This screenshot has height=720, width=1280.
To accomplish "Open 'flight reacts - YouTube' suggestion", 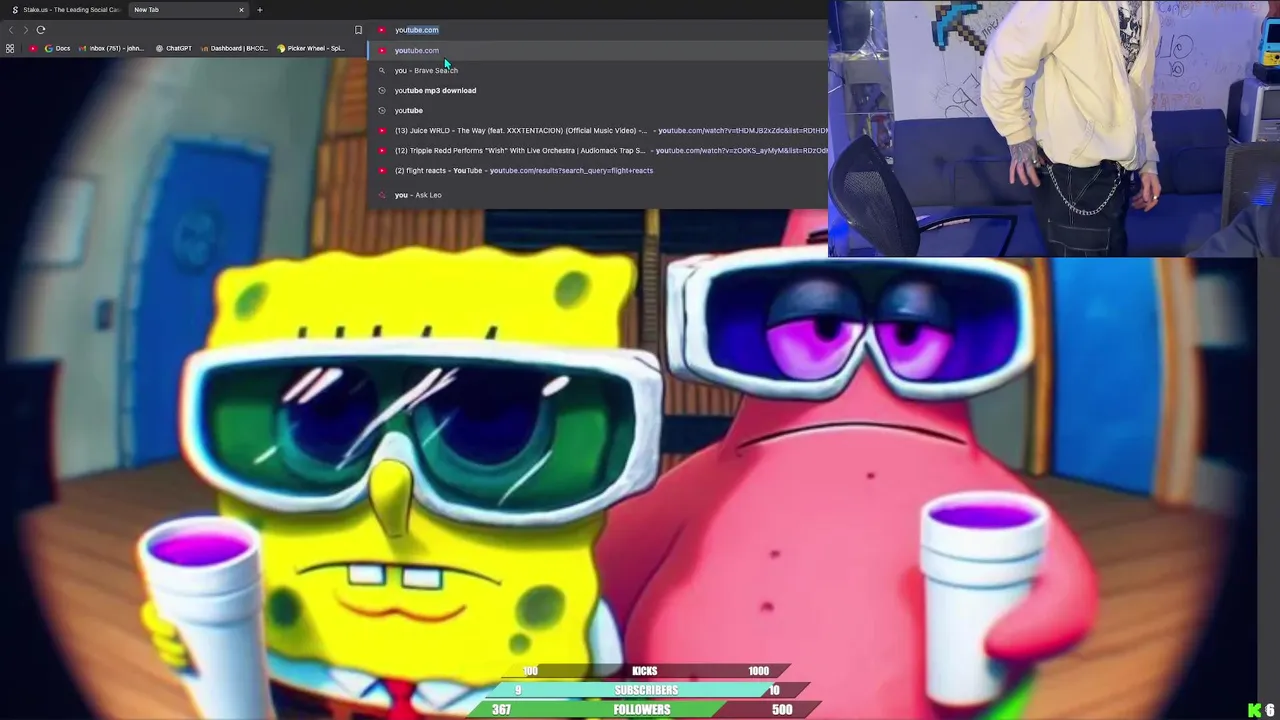I will [x=598, y=170].
